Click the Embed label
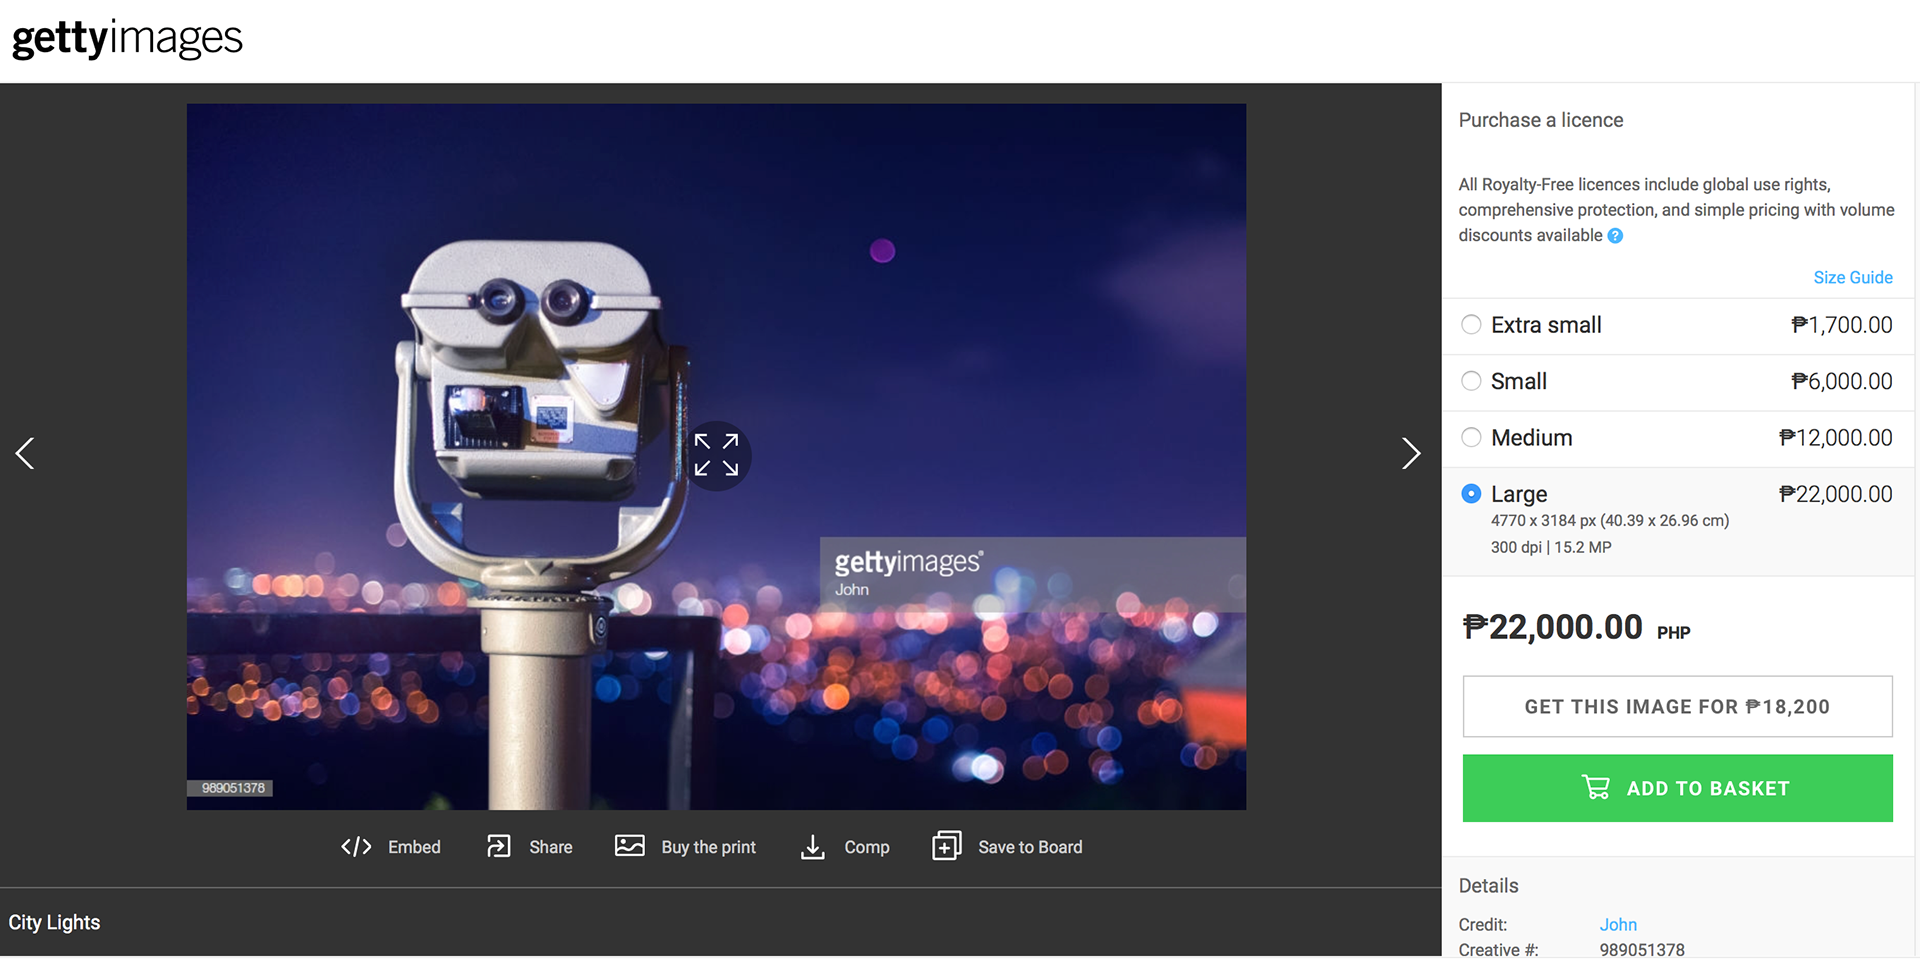1920x980 pixels. 414,847
